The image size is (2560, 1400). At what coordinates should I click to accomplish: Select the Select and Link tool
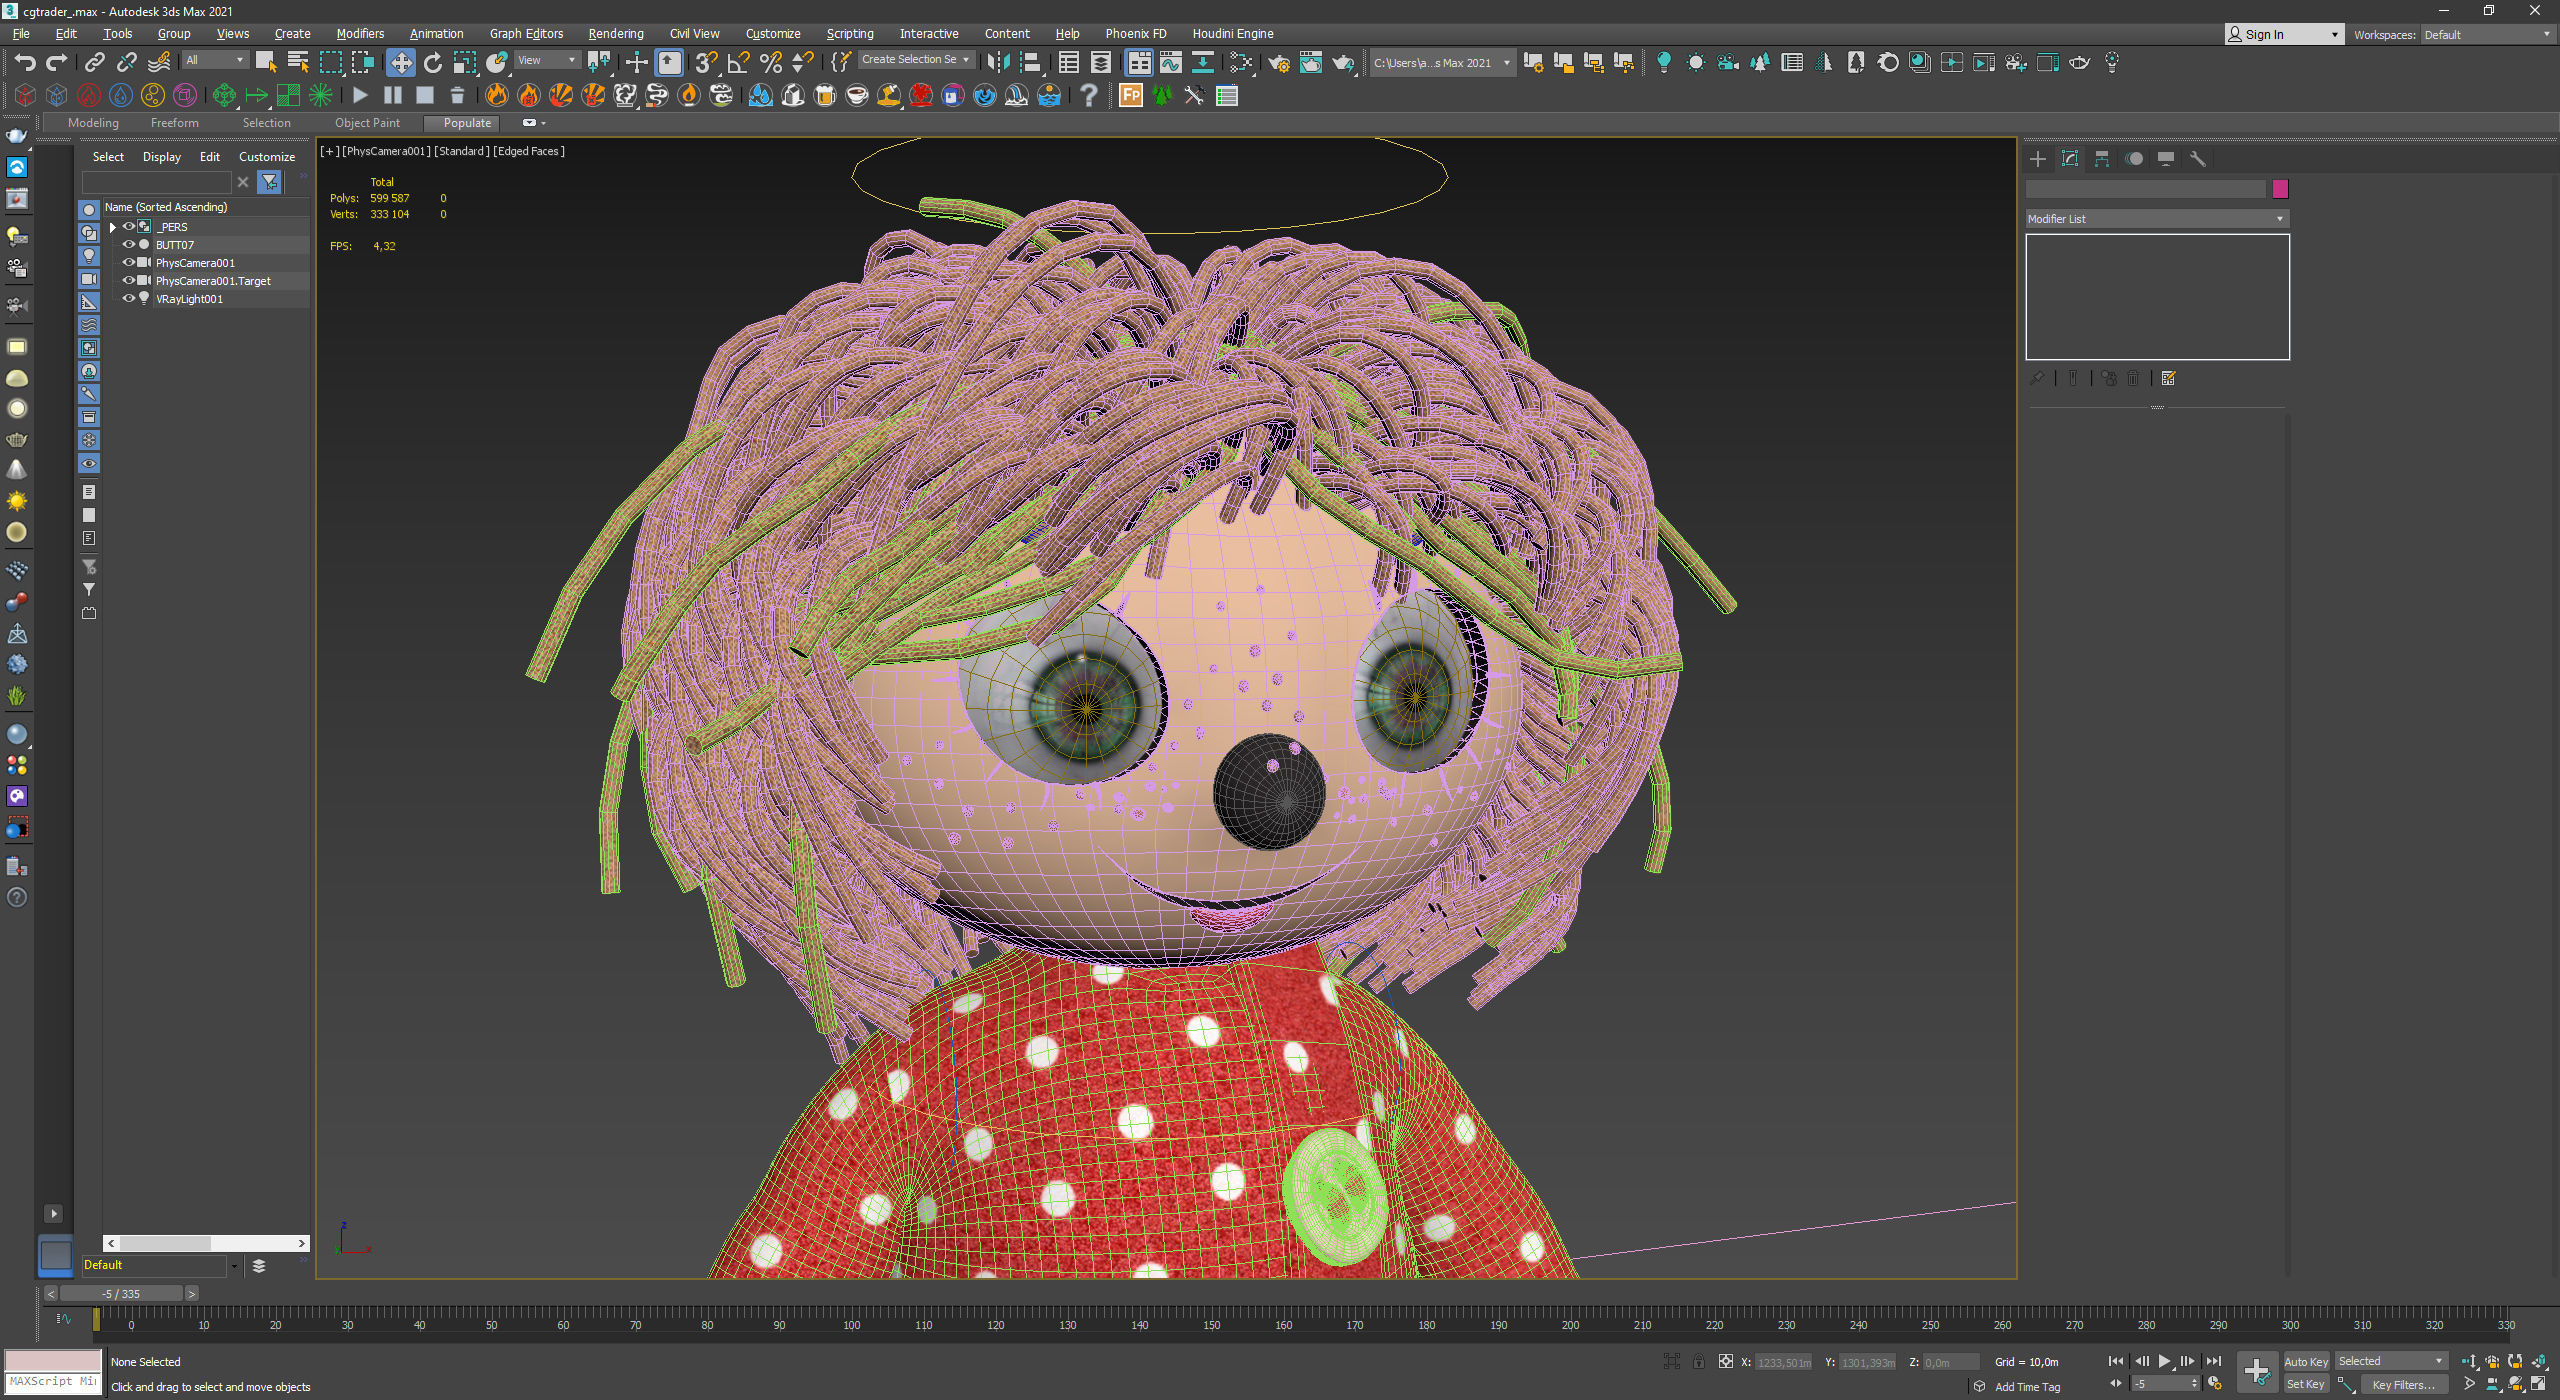point(94,63)
